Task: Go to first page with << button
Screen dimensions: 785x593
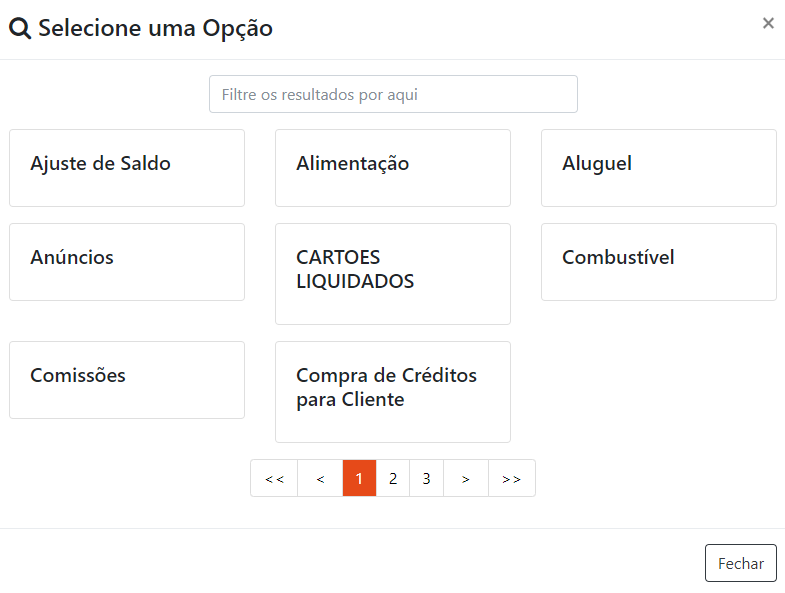Action: 274,479
